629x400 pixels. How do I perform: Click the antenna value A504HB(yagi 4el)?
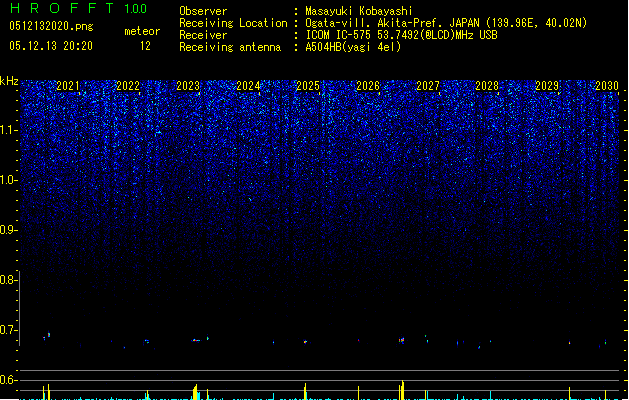click(353, 47)
